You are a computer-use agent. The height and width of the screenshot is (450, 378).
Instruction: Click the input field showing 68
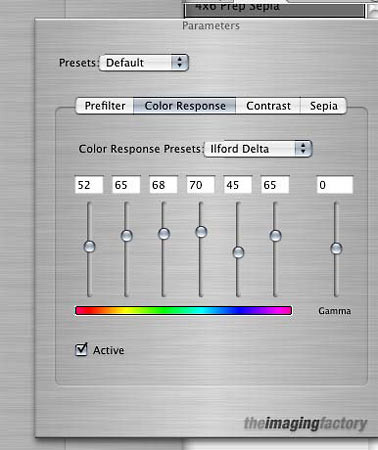coord(163,185)
